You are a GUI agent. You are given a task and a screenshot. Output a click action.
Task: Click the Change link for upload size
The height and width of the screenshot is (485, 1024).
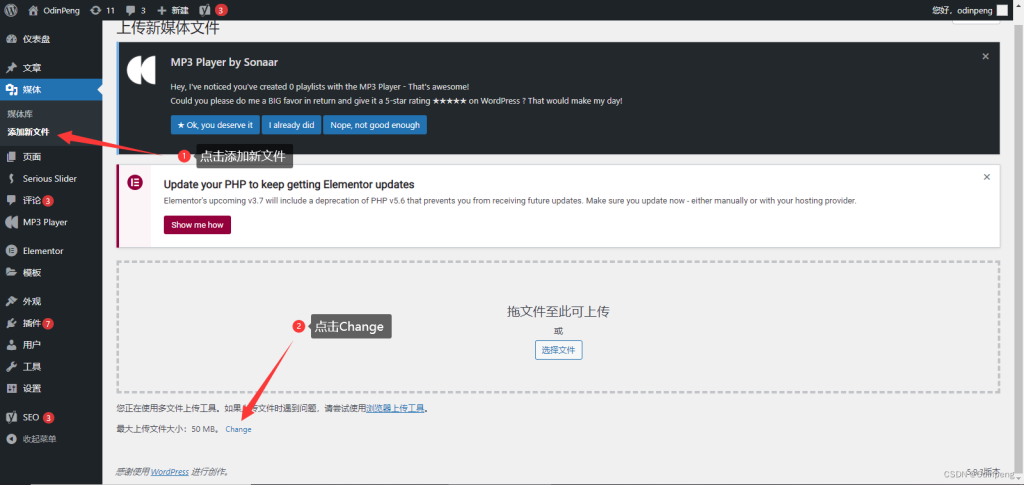pos(238,429)
